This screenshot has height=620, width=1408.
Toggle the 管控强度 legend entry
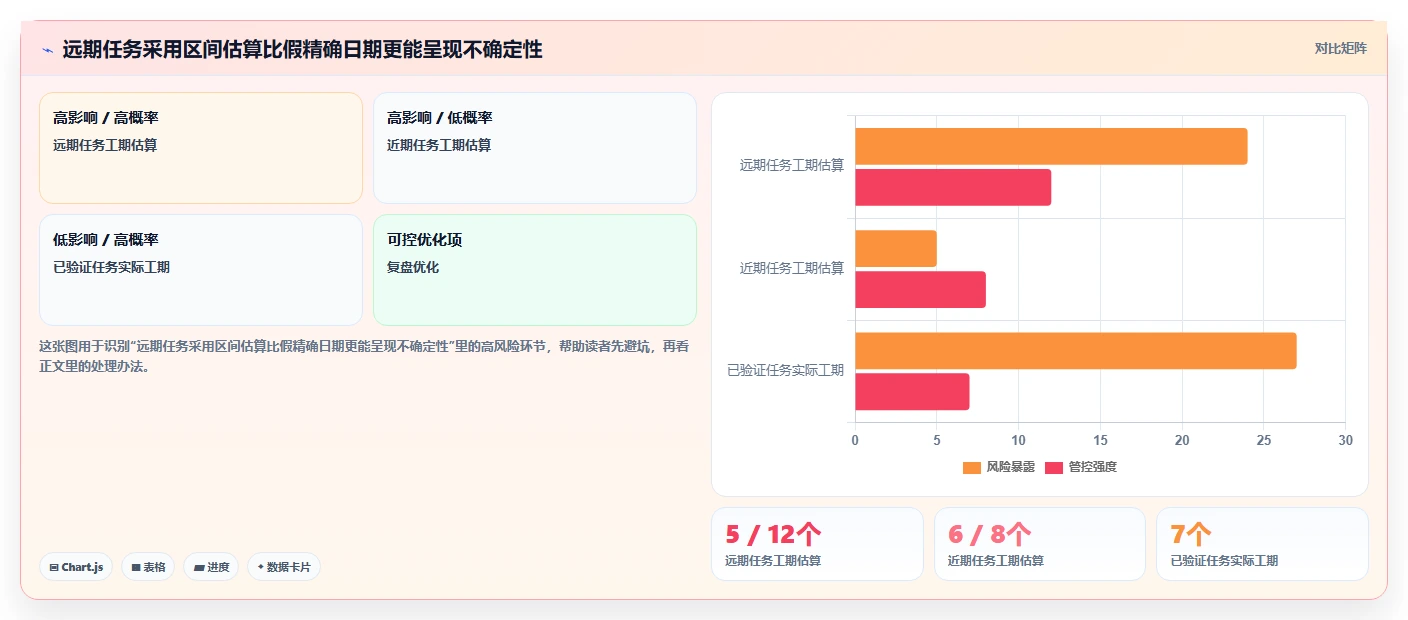tap(1081, 467)
